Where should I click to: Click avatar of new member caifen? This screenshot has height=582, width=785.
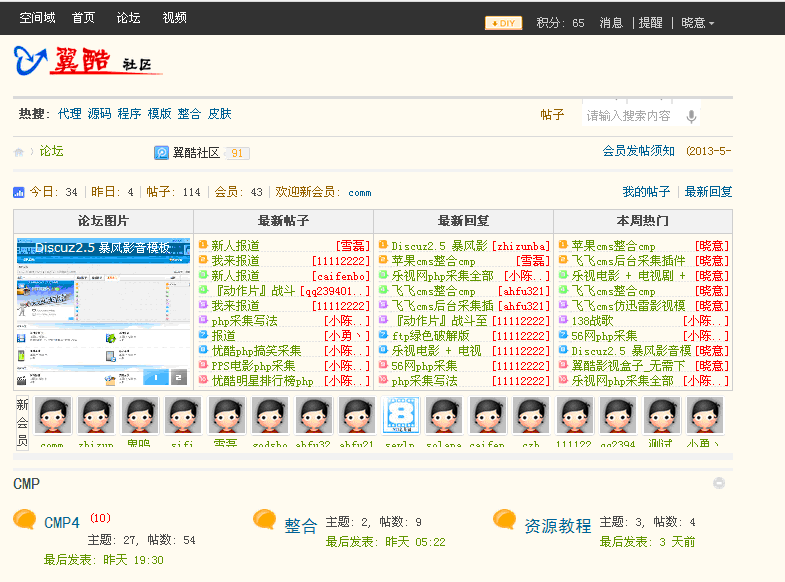click(x=488, y=415)
